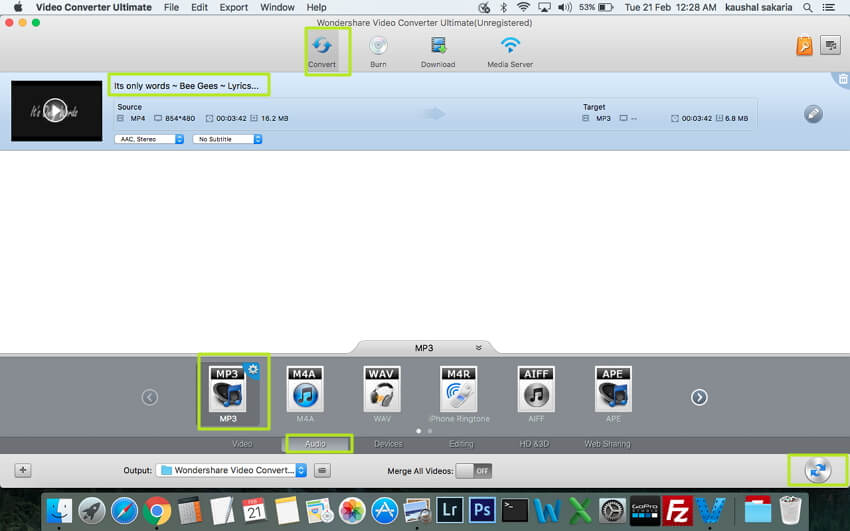
Task: Open the Output folder dropdown
Action: coord(231,470)
